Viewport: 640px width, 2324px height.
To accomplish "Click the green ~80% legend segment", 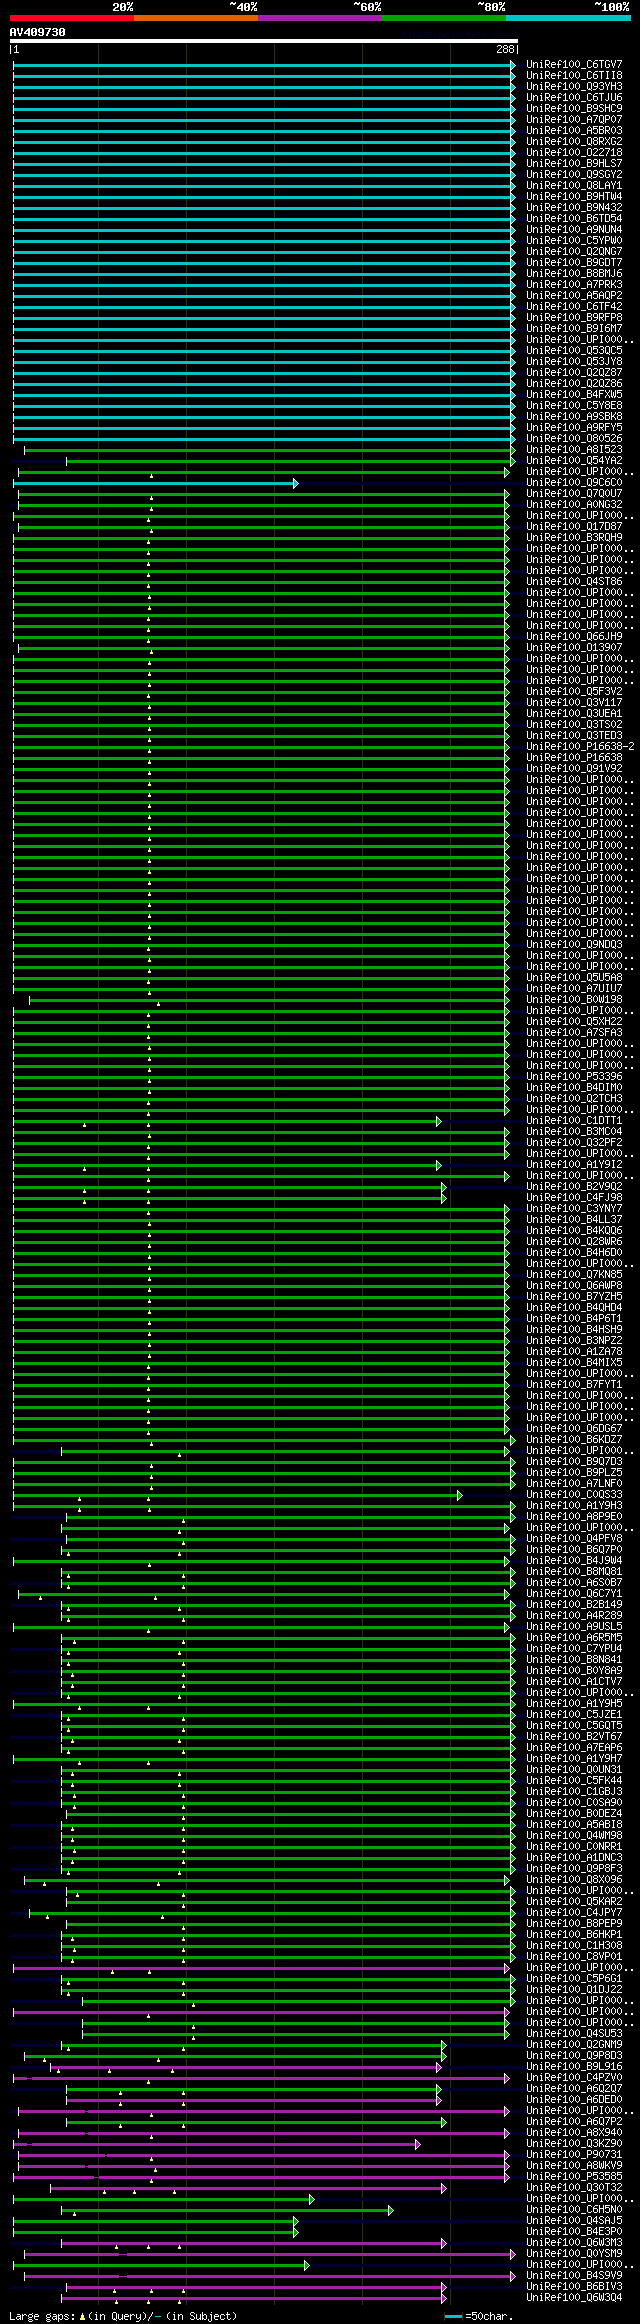I will [444, 18].
